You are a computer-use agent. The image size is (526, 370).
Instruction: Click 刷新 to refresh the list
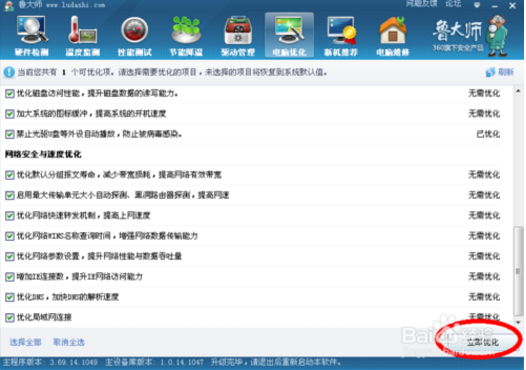499,72
